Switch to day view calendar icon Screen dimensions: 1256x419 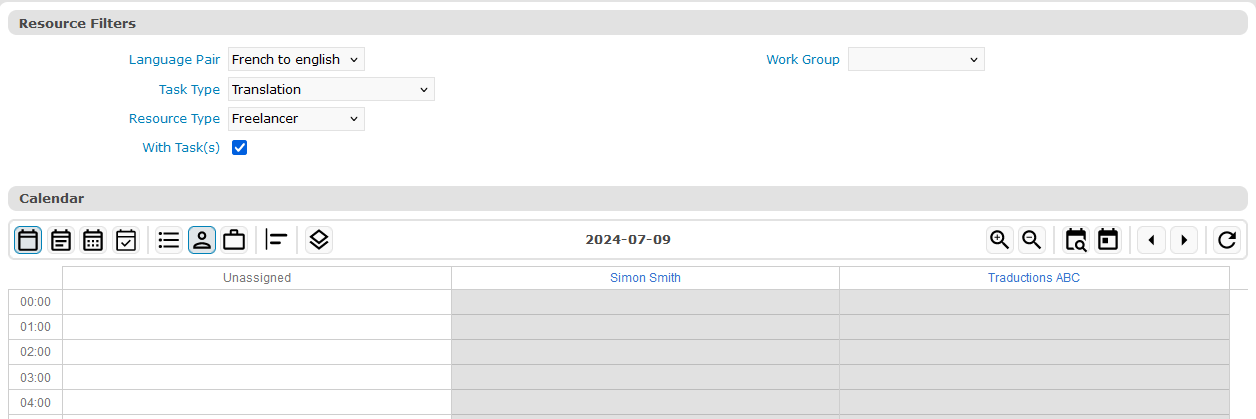tap(29, 240)
